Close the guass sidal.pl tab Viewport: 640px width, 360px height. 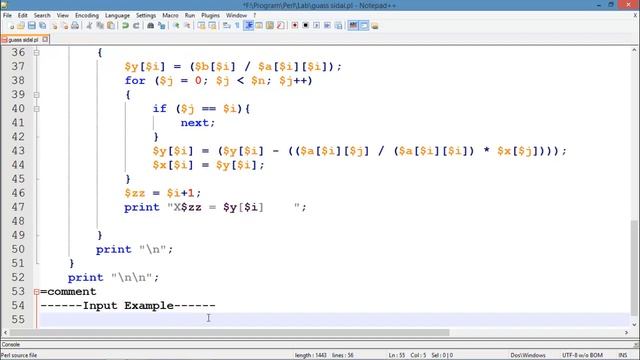[45, 40]
